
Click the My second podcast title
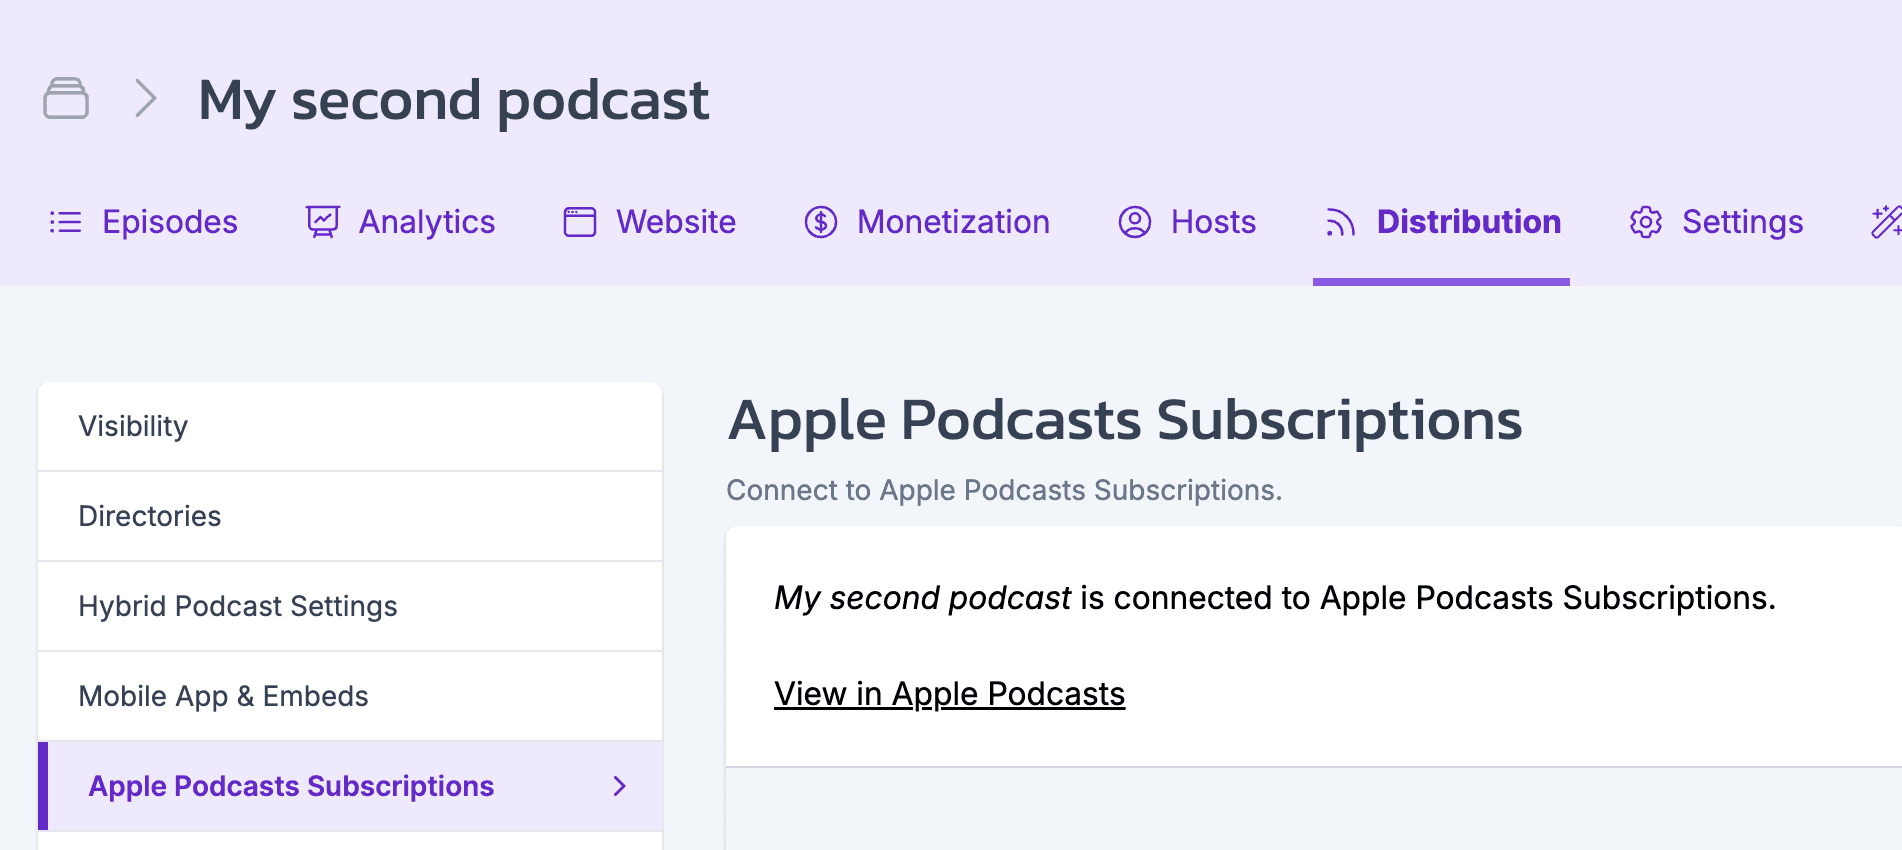point(454,101)
